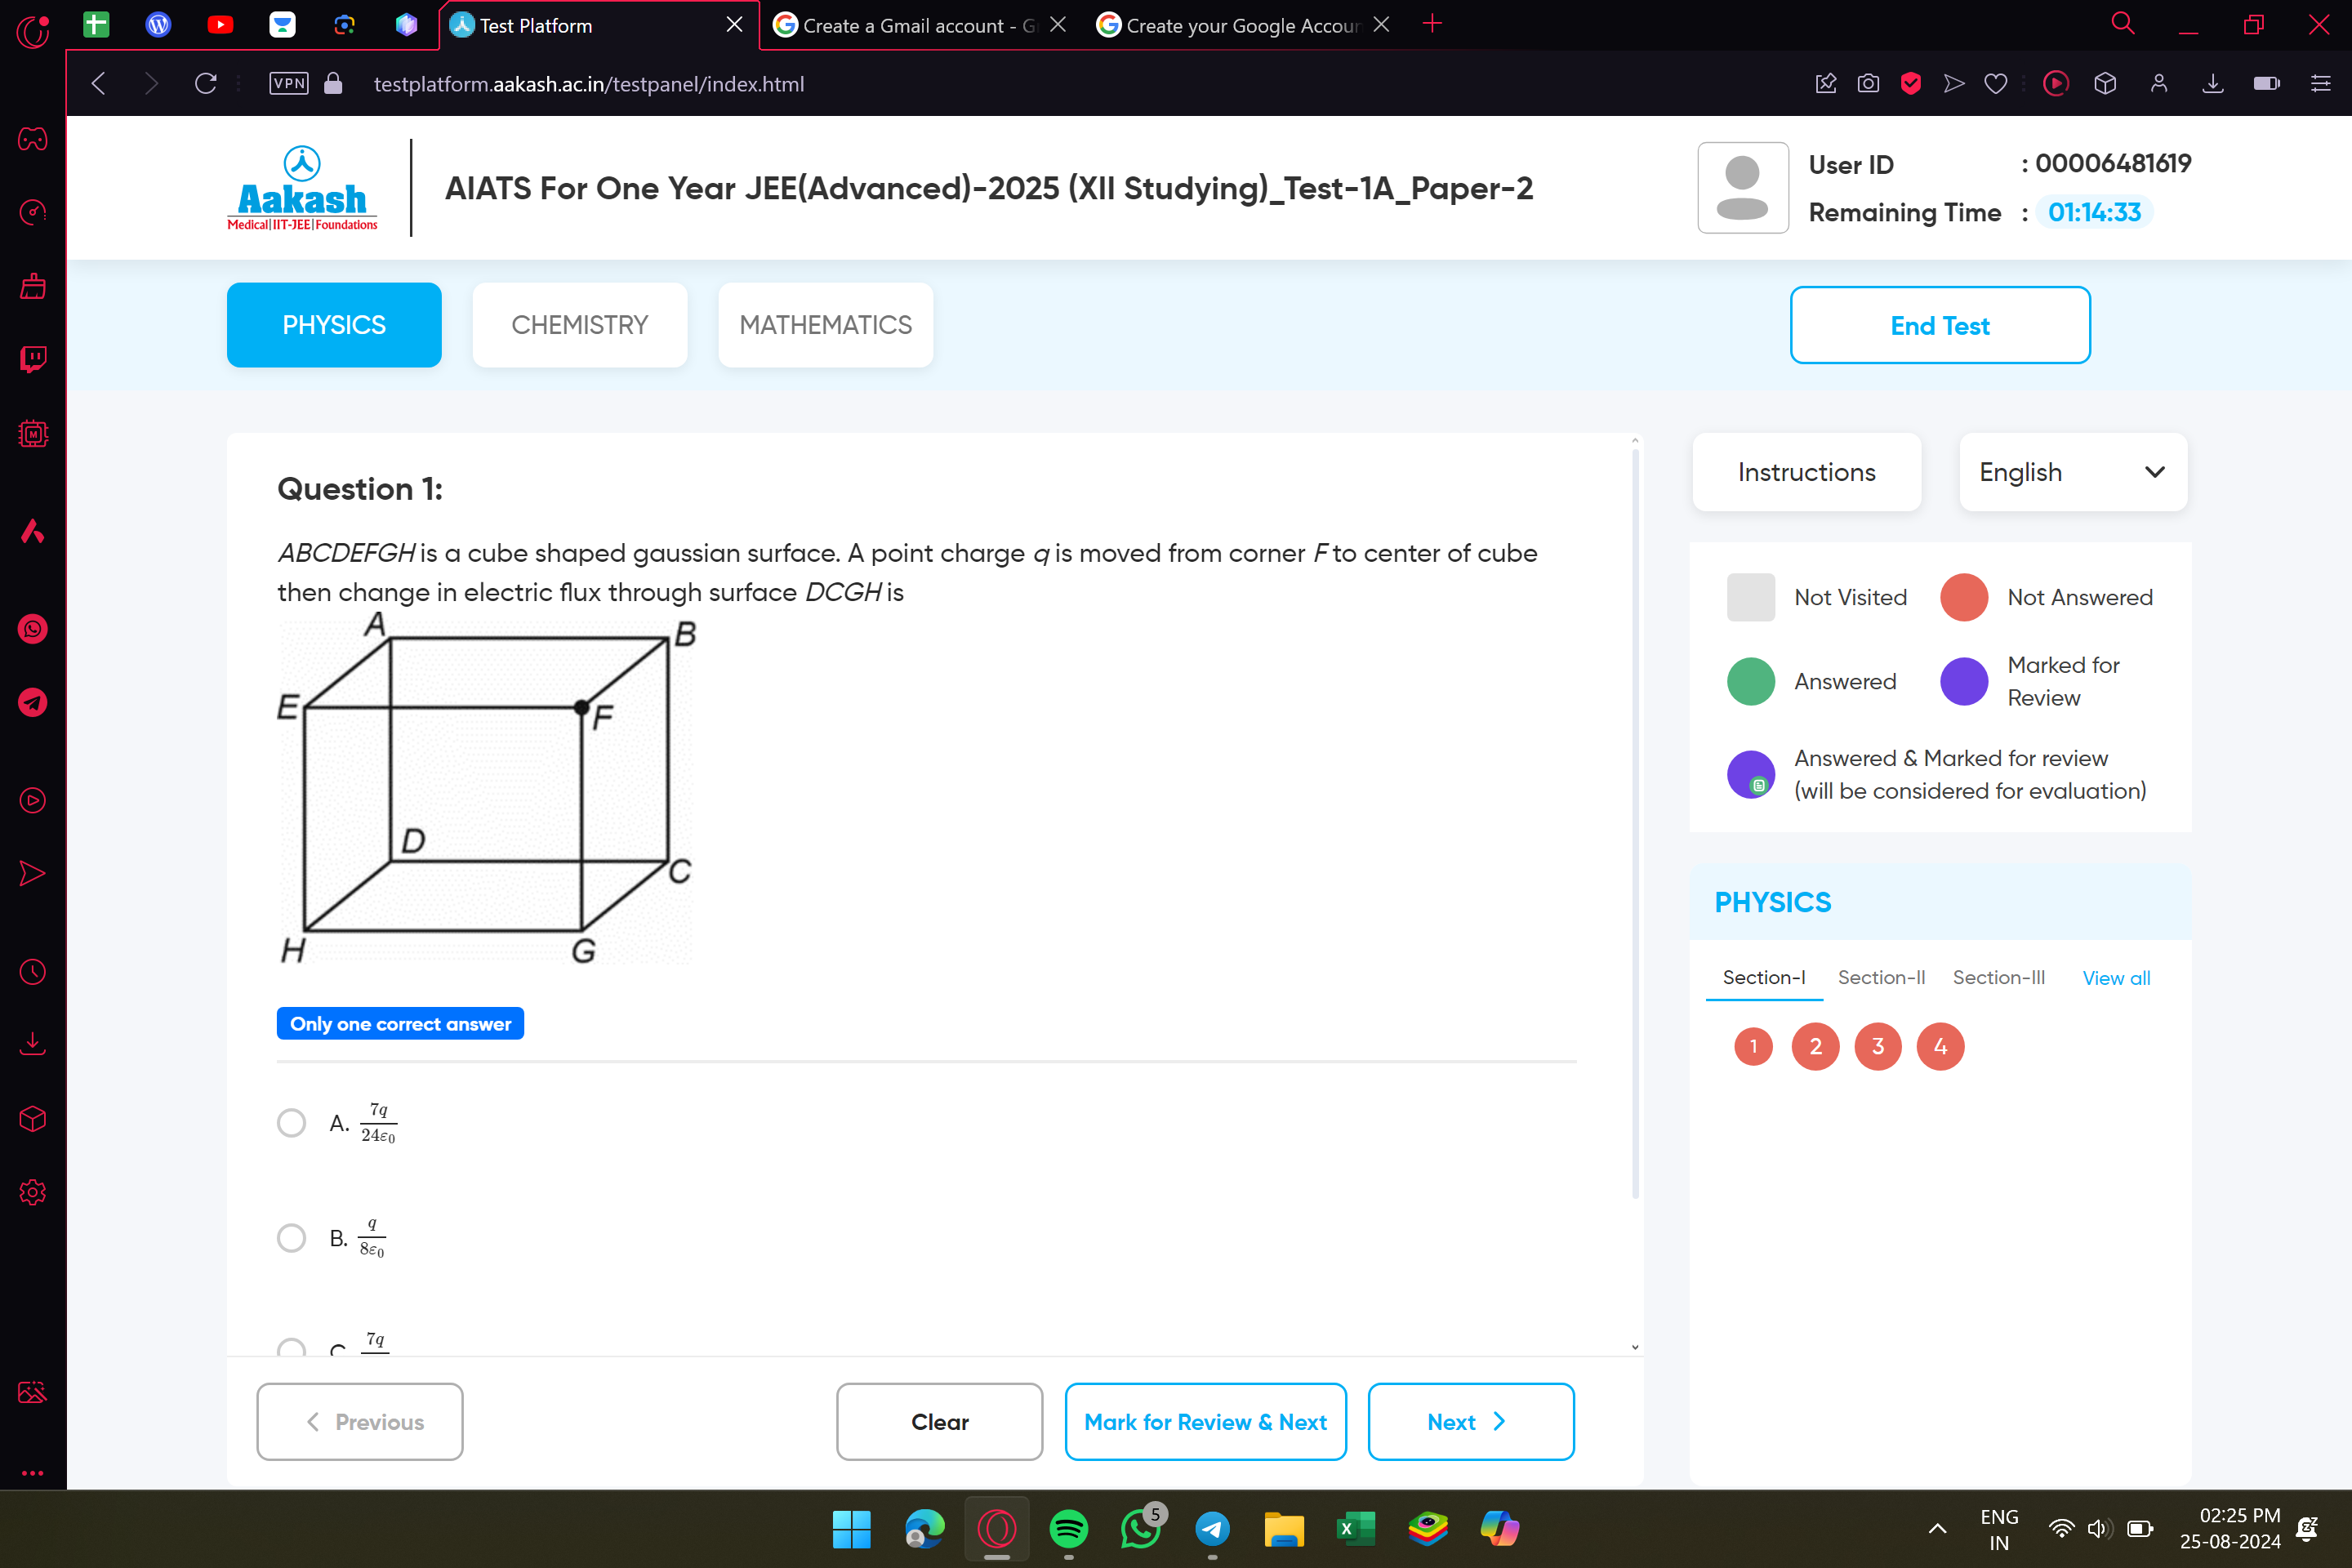This screenshot has width=2352, height=1568.
Task: Expand Section-II questions list
Action: (x=1882, y=977)
